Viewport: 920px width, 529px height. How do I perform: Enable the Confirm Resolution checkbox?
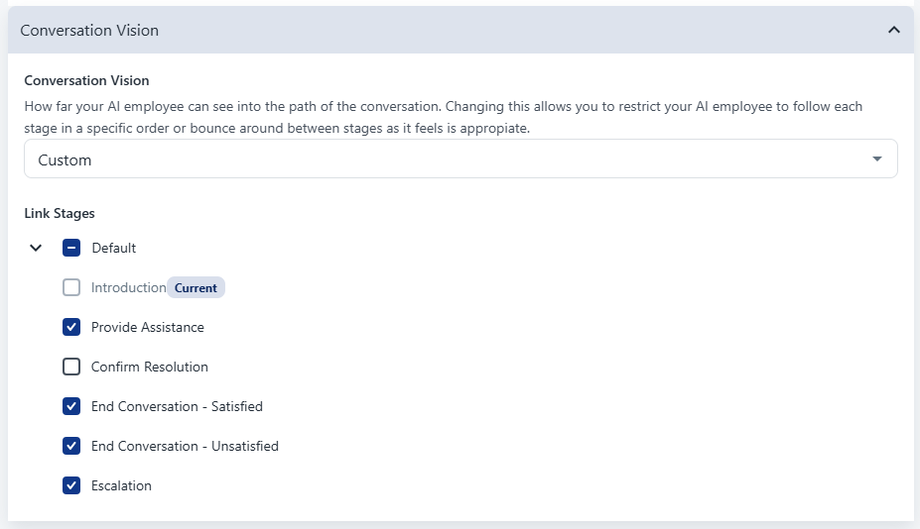click(x=71, y=367)
